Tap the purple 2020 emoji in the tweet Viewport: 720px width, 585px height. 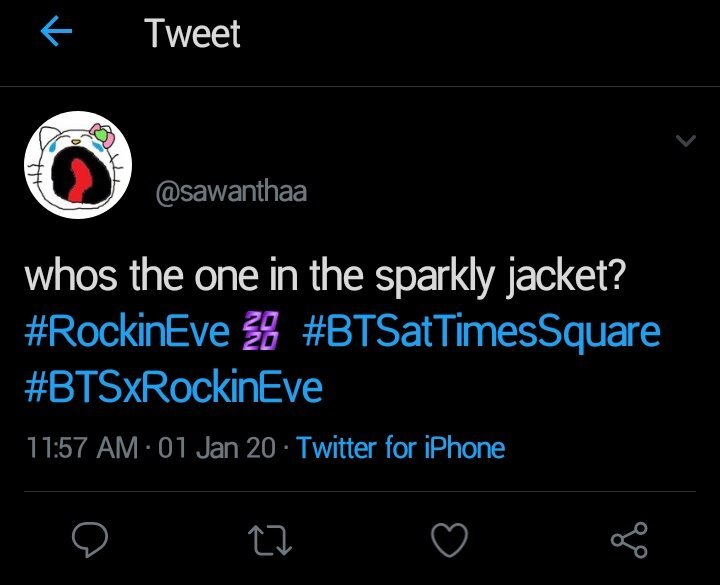pyautogui.click(x=263, y=332)
